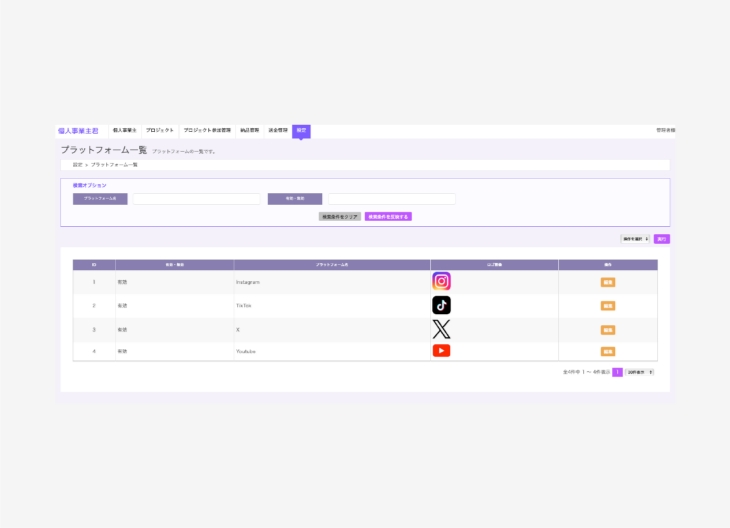Image resolution: width=730 pixels, height=528 pixels.
Task: Open the プロジェクト navigation tab
Action: point(160,130)
